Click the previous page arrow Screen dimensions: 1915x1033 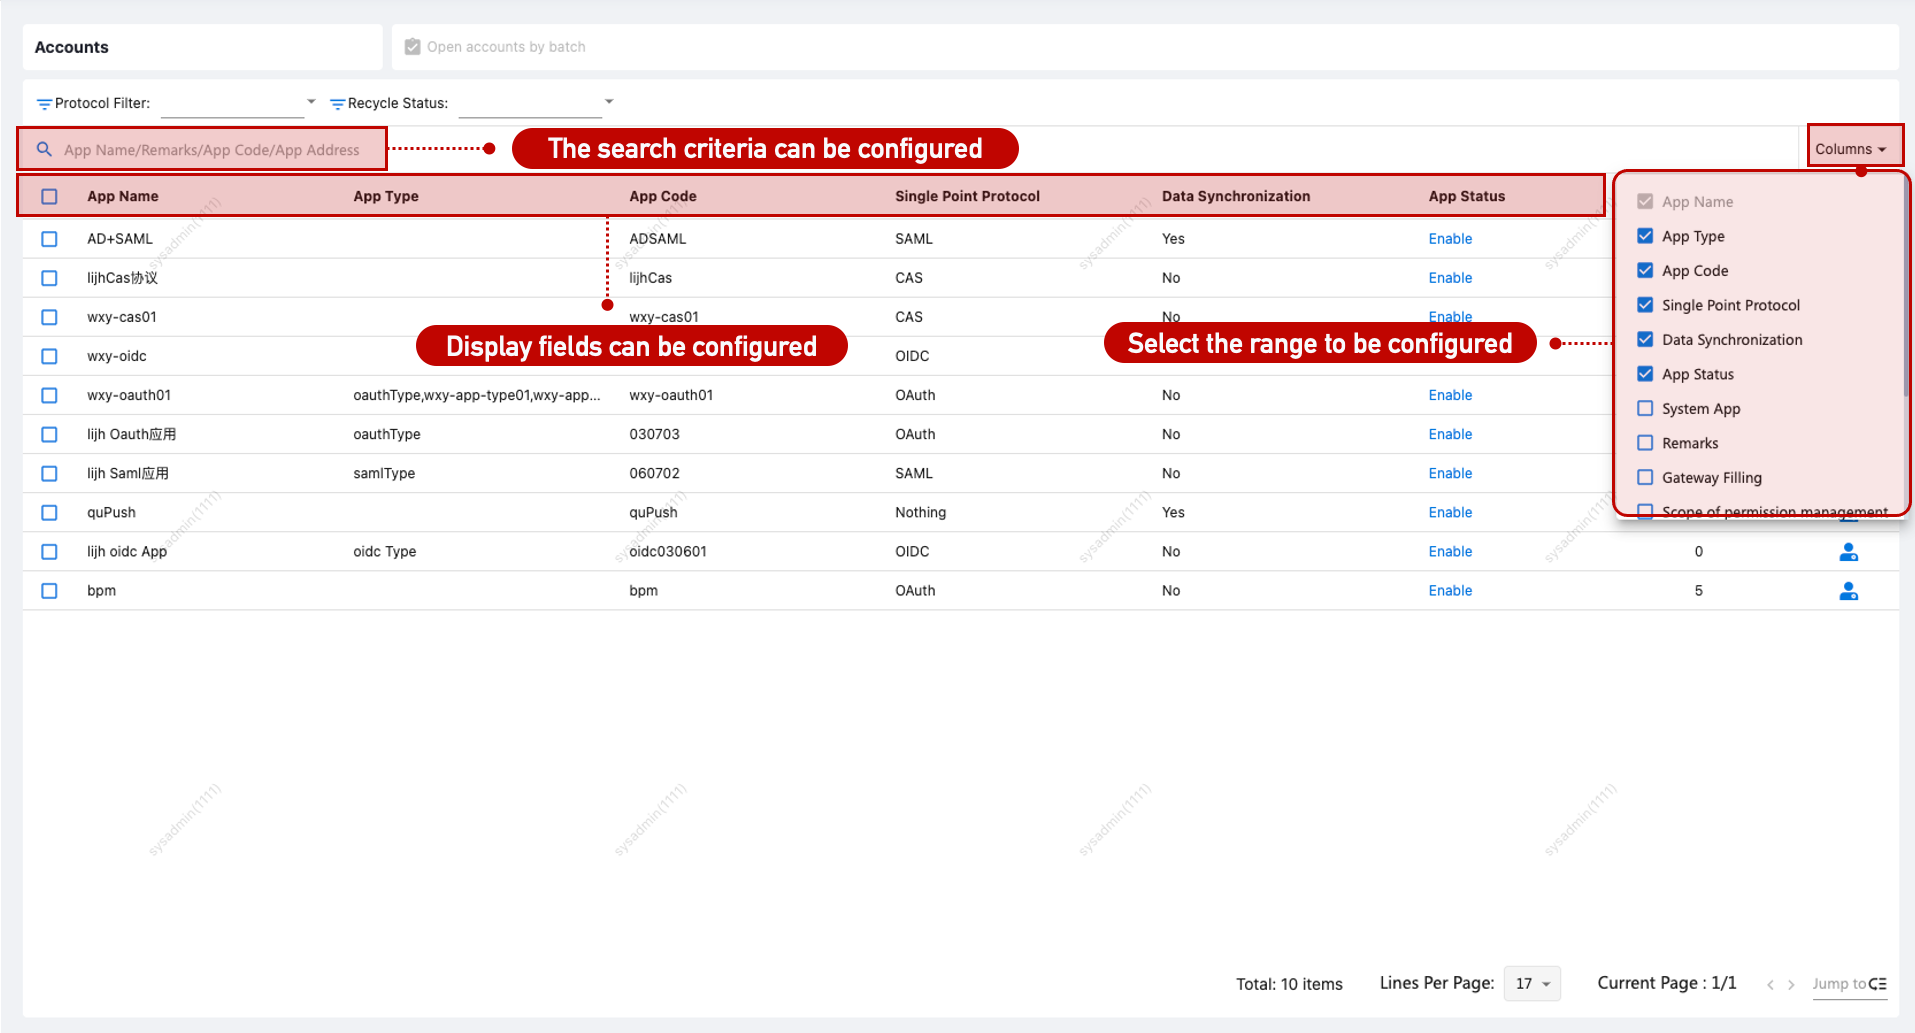point(1770,984)
